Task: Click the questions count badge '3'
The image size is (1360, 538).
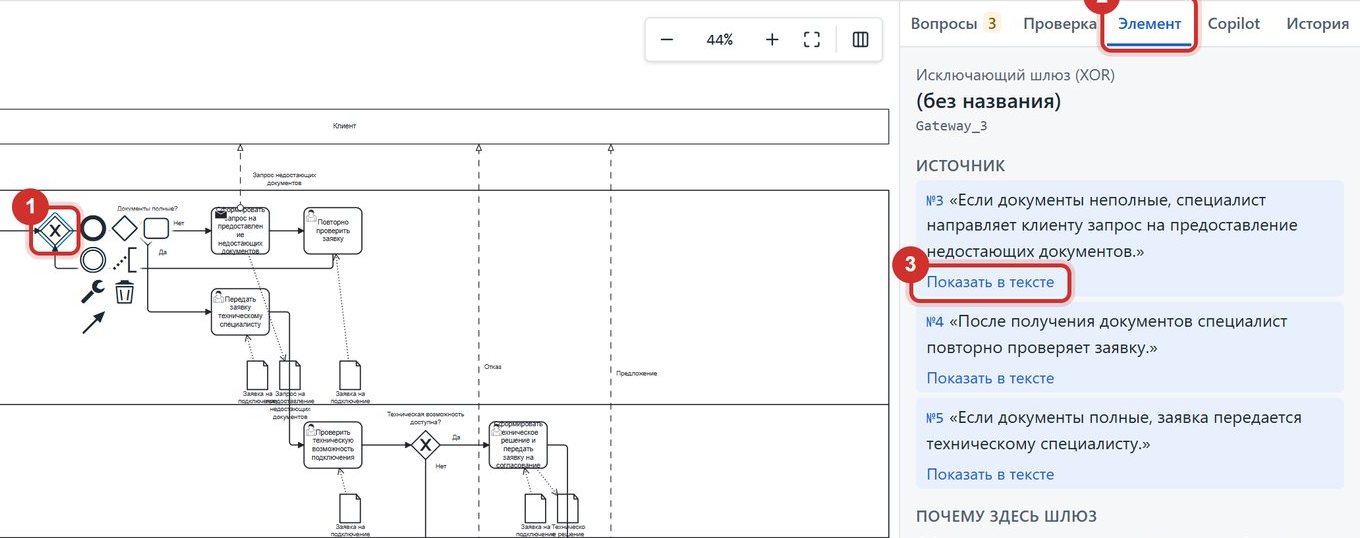Action: coord(992,23)
